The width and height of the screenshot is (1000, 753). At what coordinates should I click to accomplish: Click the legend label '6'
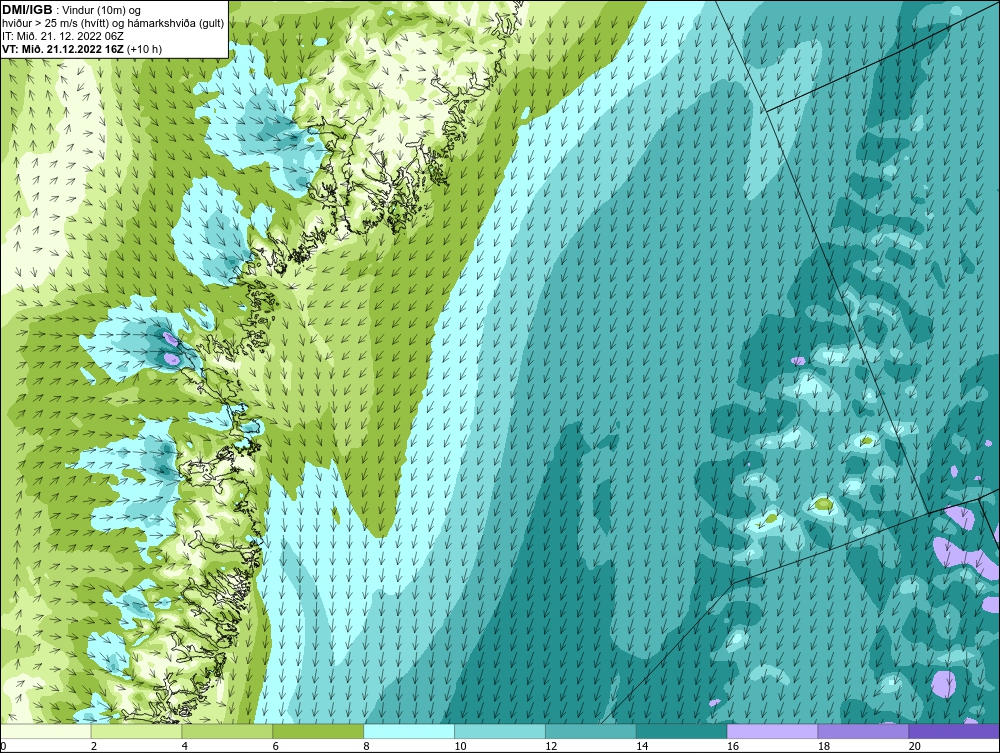pyautogui.click(x=276, y=746)
